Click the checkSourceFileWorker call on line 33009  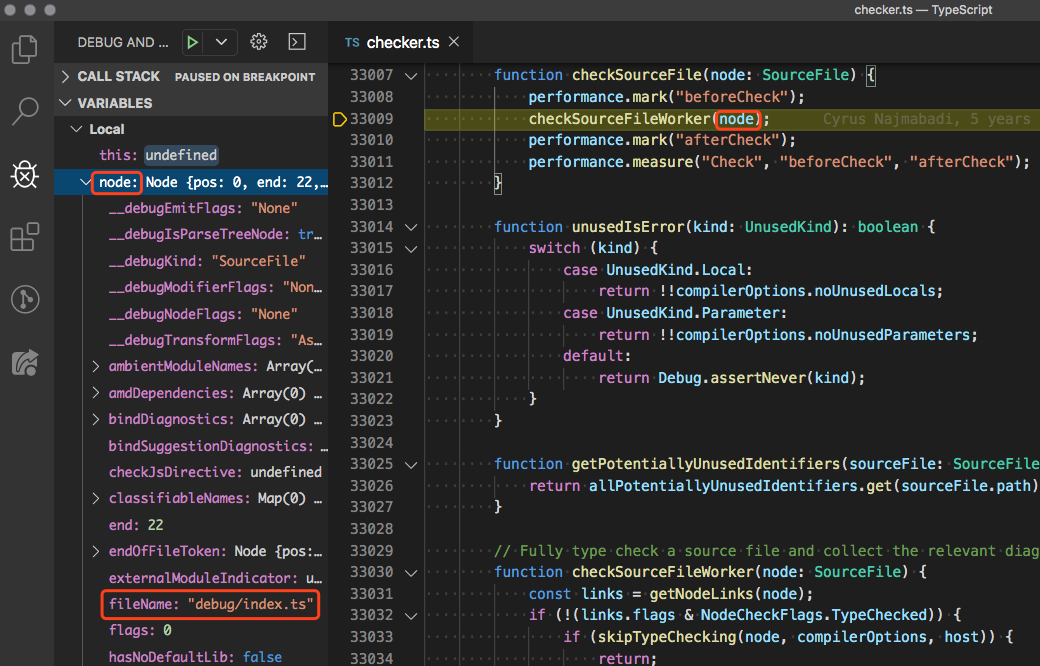620,119
